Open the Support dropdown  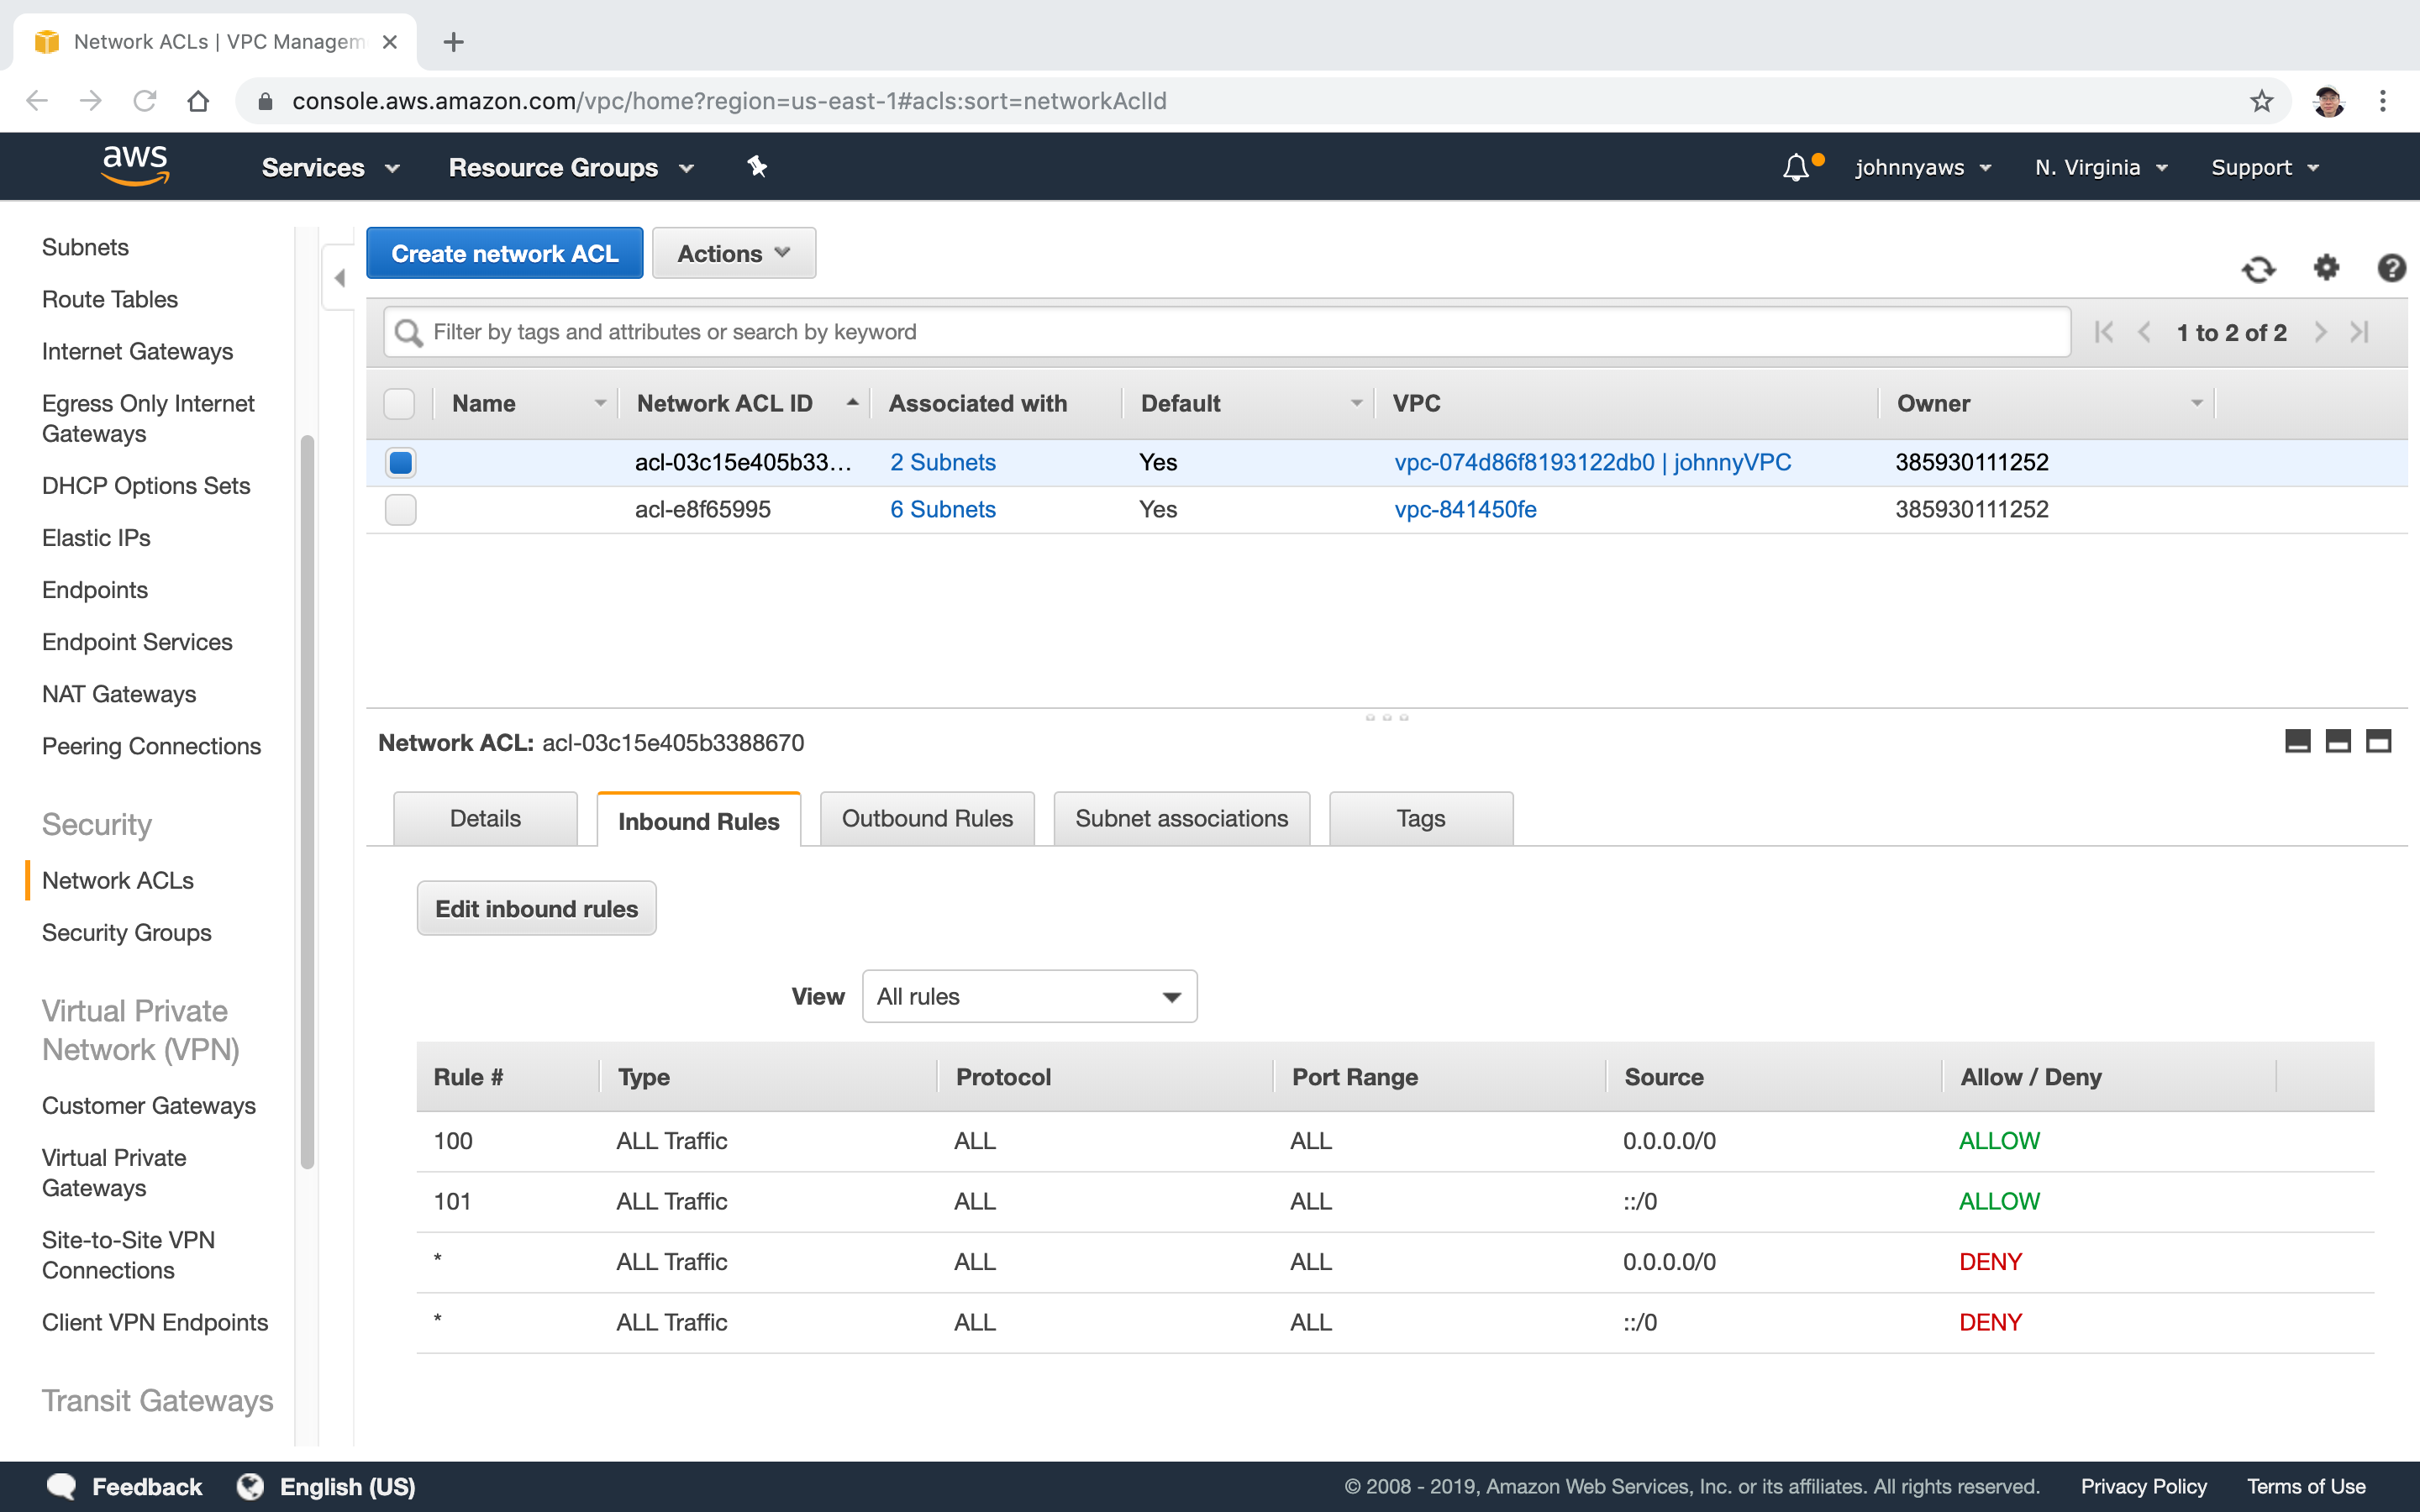[2265, 167]
